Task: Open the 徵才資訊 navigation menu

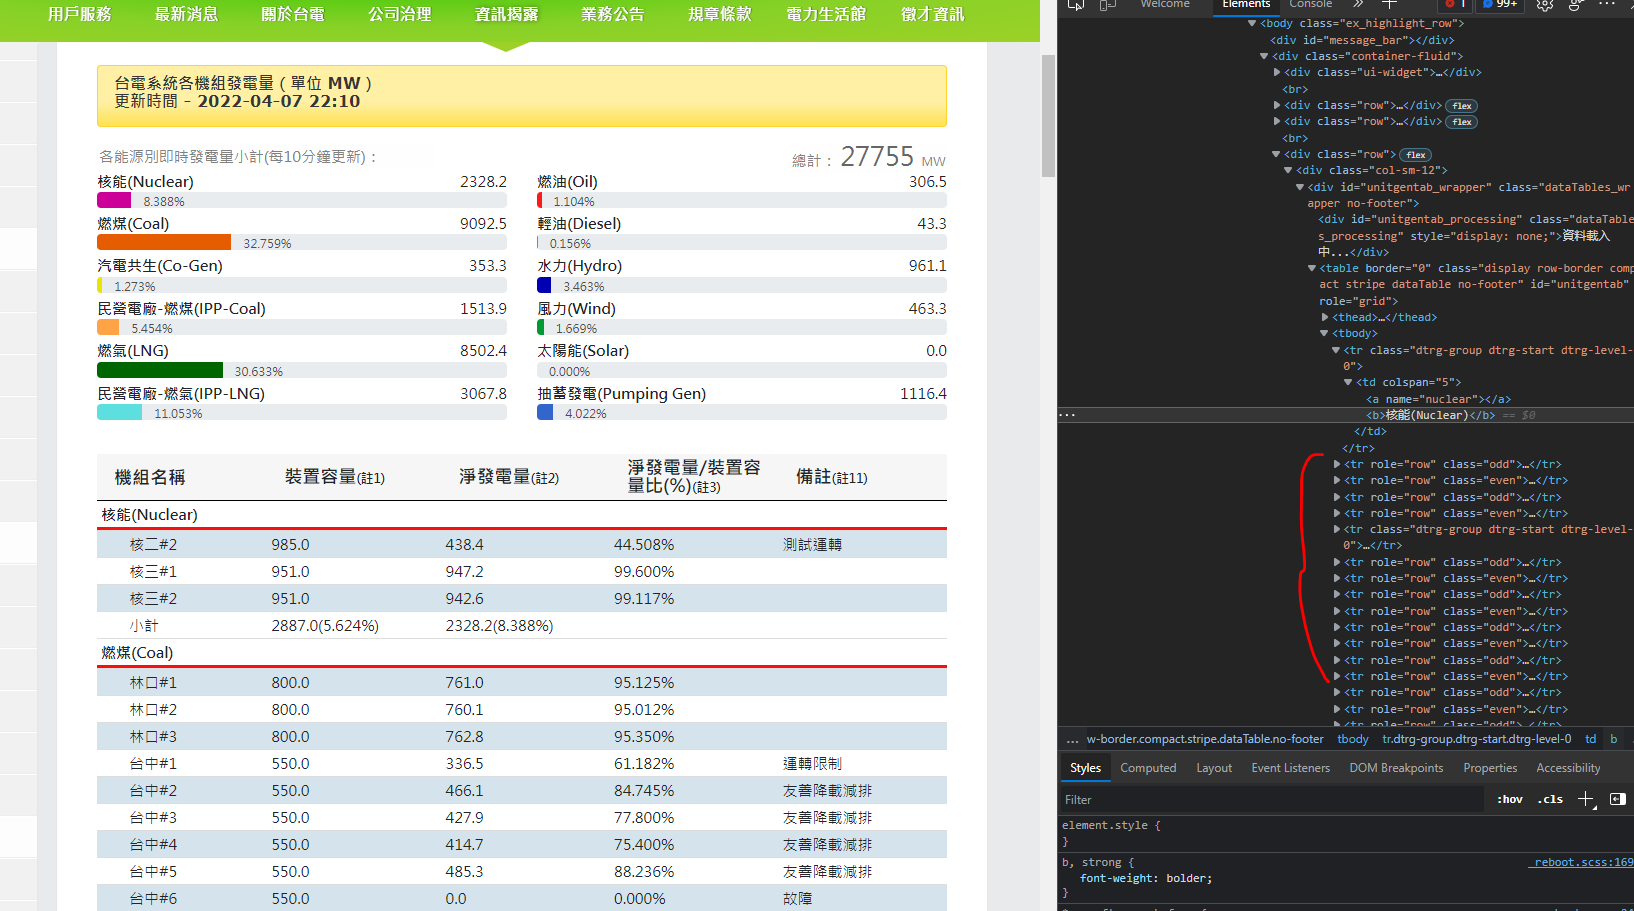Action: point(933,14)
